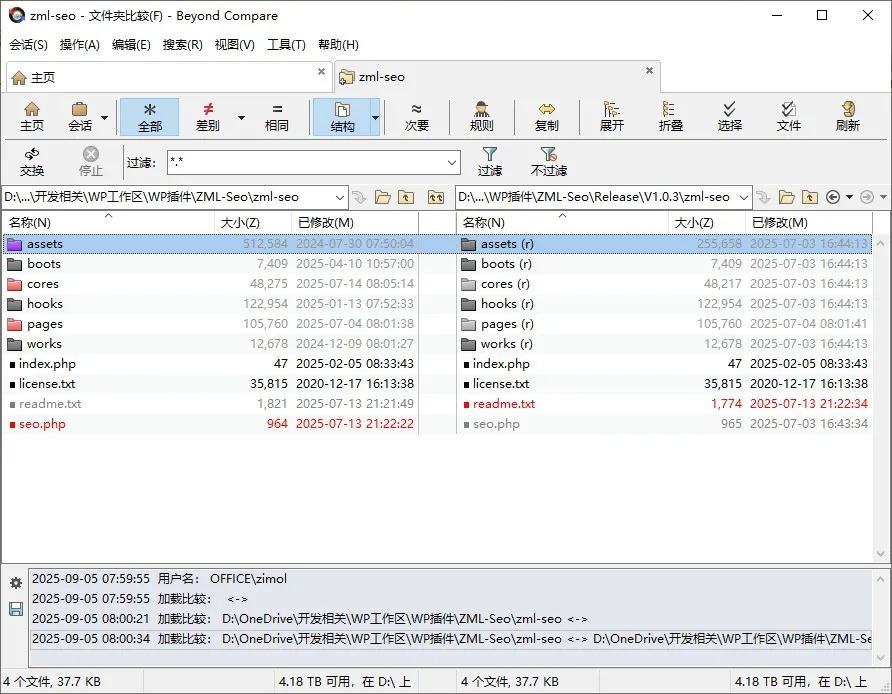
Task: Select the left hooks folder
Action: (x=210, y=304)
